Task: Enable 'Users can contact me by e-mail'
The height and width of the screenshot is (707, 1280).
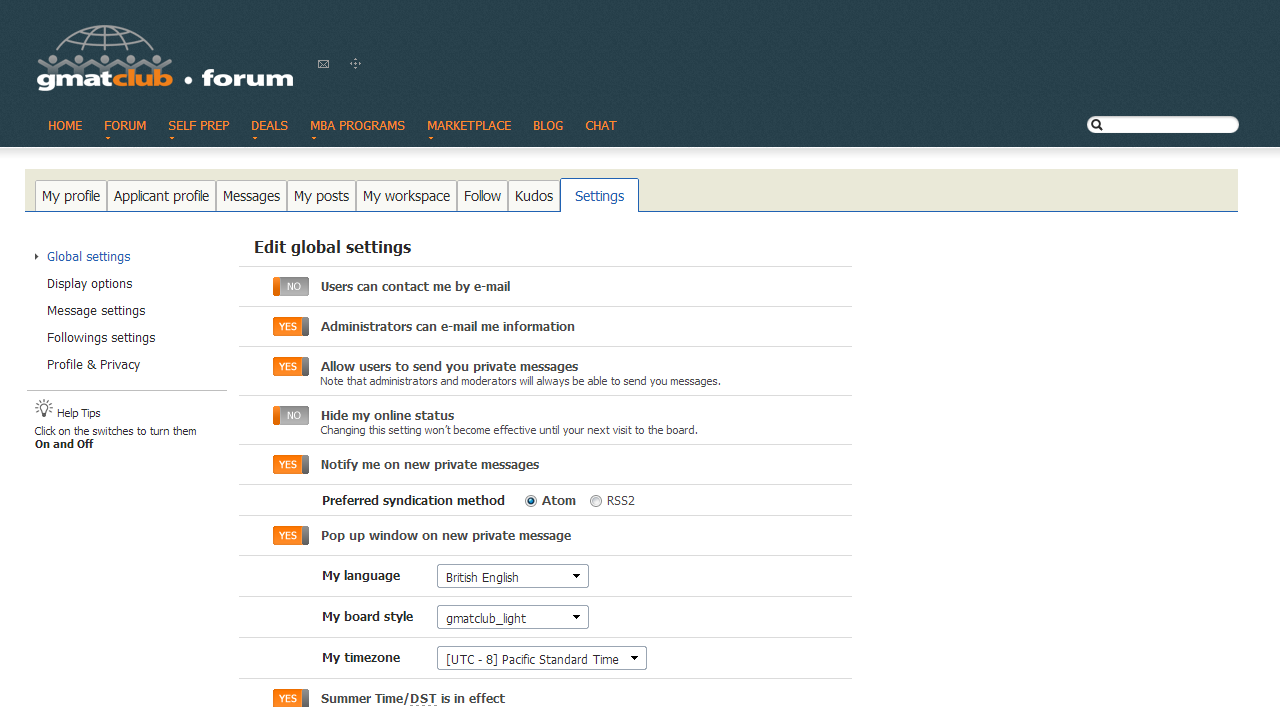Action: 290,287
